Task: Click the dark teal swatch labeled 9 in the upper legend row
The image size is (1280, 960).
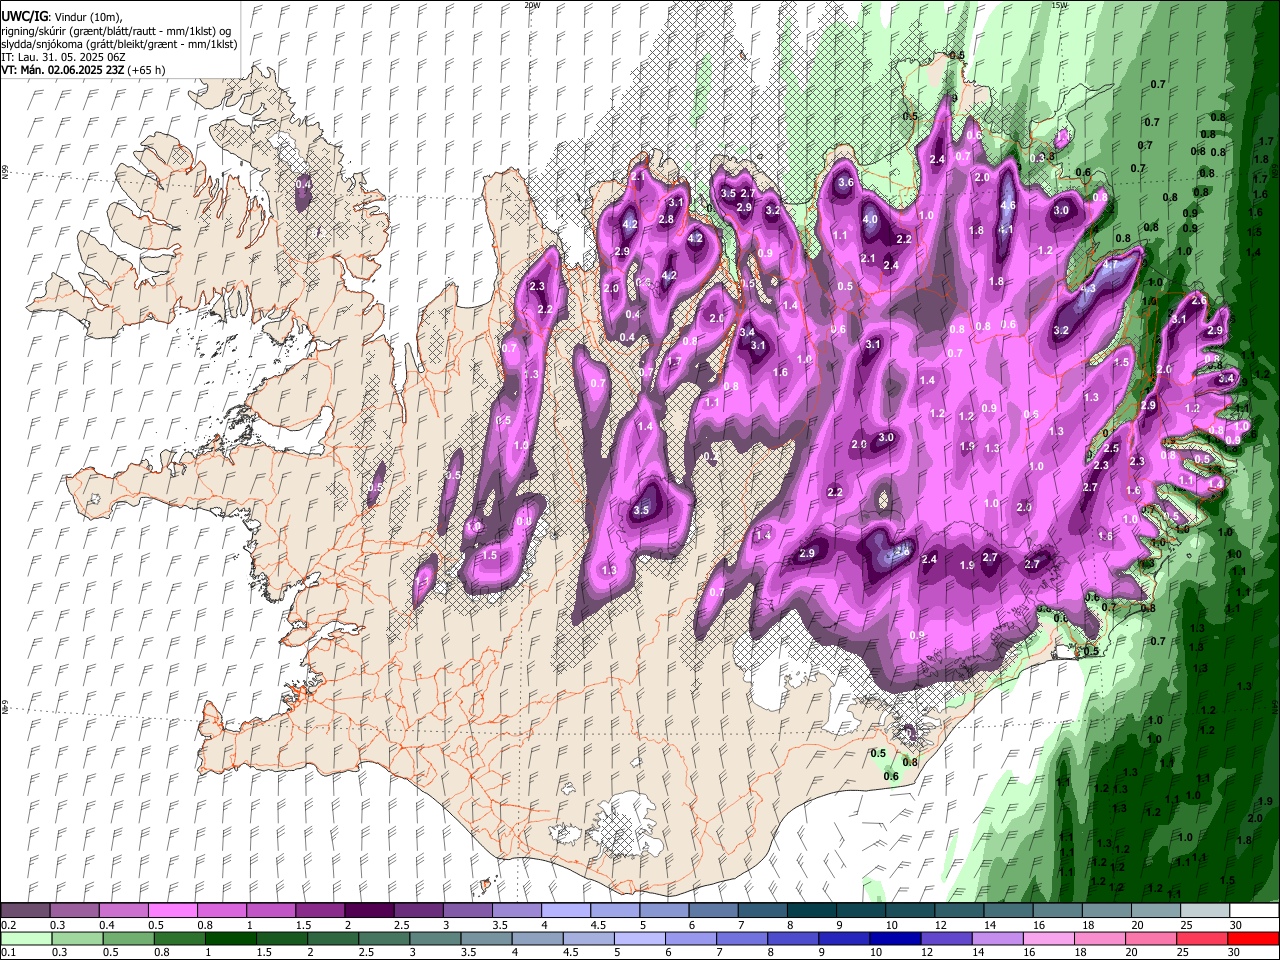Action: click(x=861, y=911)
